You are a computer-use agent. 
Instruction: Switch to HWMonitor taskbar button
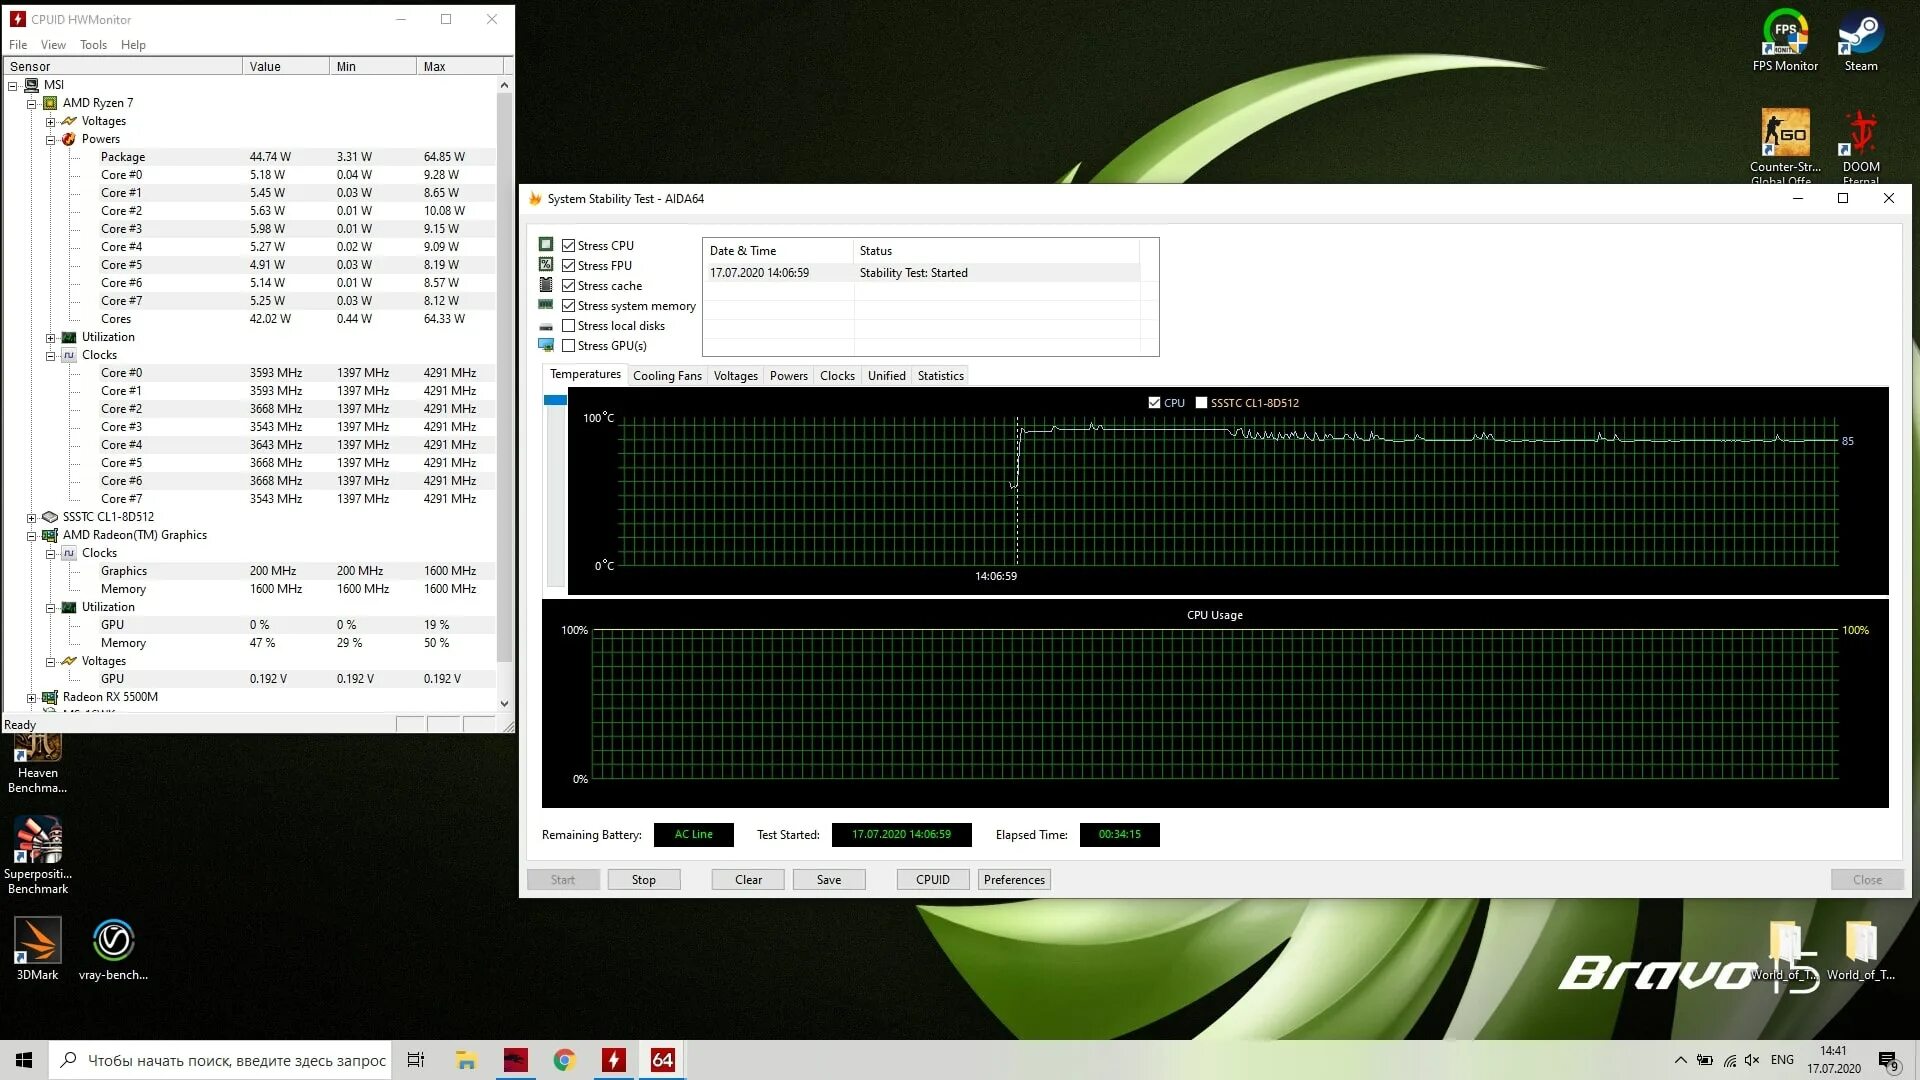click(613, 1060)
